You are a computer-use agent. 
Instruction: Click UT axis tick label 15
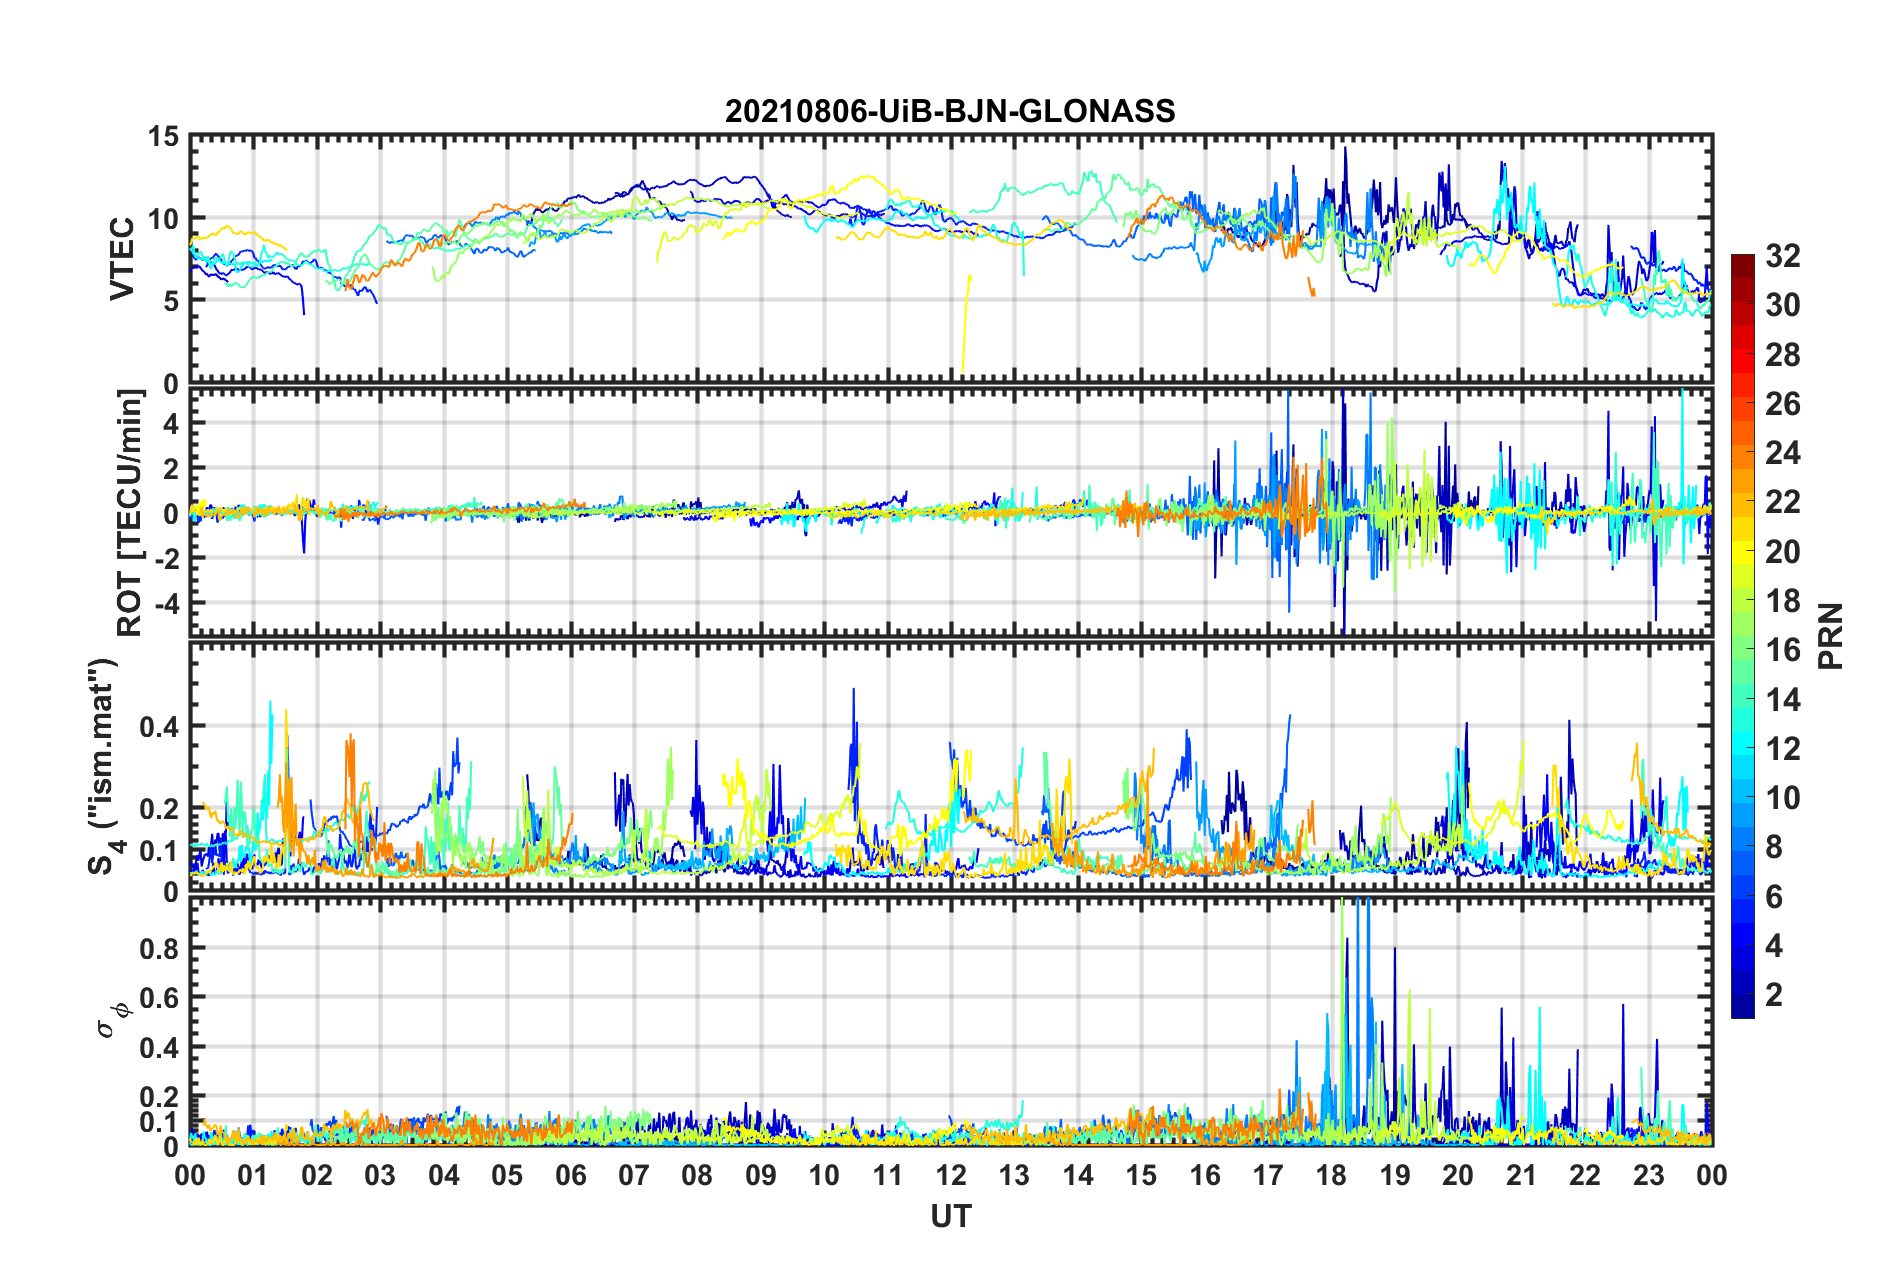click(1141, 1175)
